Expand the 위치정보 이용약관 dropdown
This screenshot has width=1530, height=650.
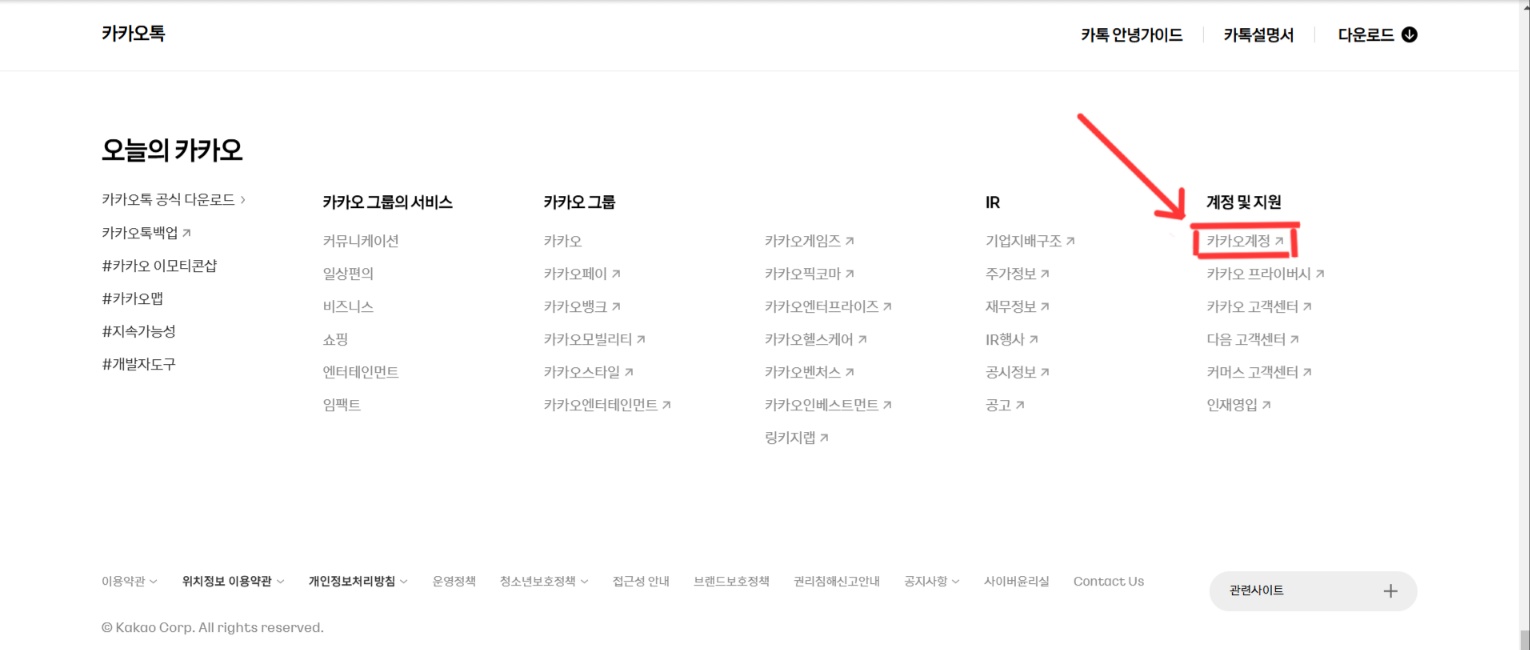coord(233,581)
